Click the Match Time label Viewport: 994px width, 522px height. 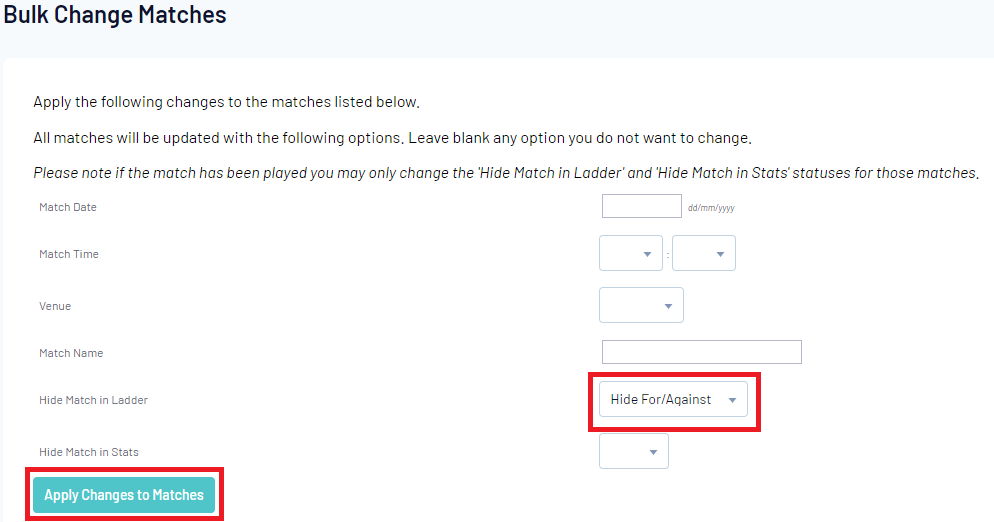click(69, 254)
